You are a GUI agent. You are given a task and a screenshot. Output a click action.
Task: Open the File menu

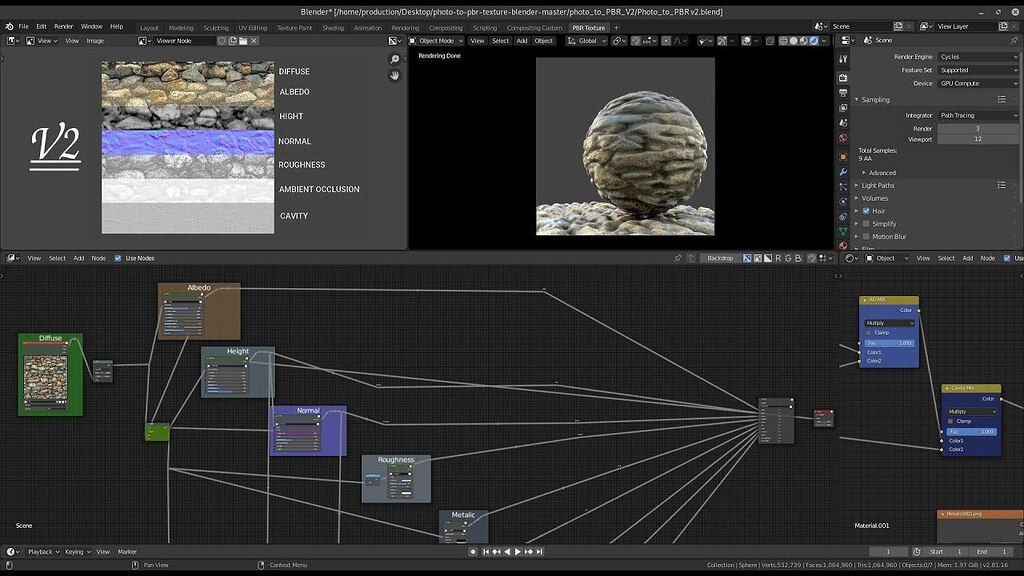[24, 27]
